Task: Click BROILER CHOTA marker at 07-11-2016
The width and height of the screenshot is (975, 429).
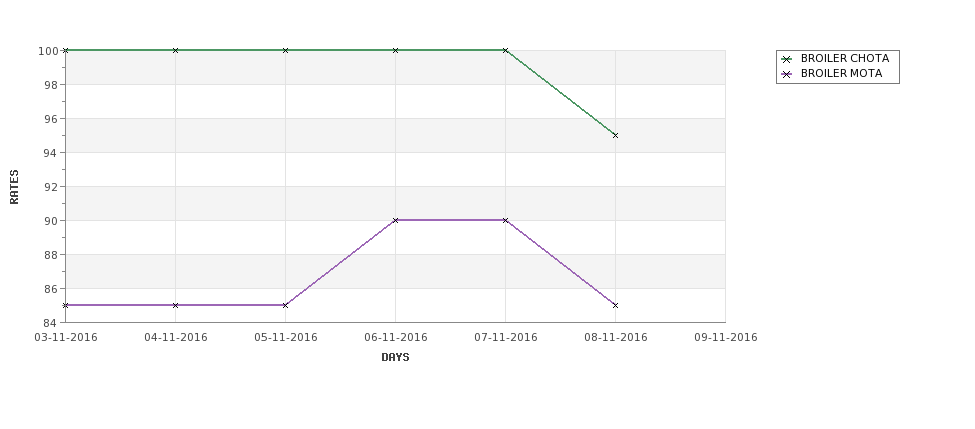Action: pos(506,50)
